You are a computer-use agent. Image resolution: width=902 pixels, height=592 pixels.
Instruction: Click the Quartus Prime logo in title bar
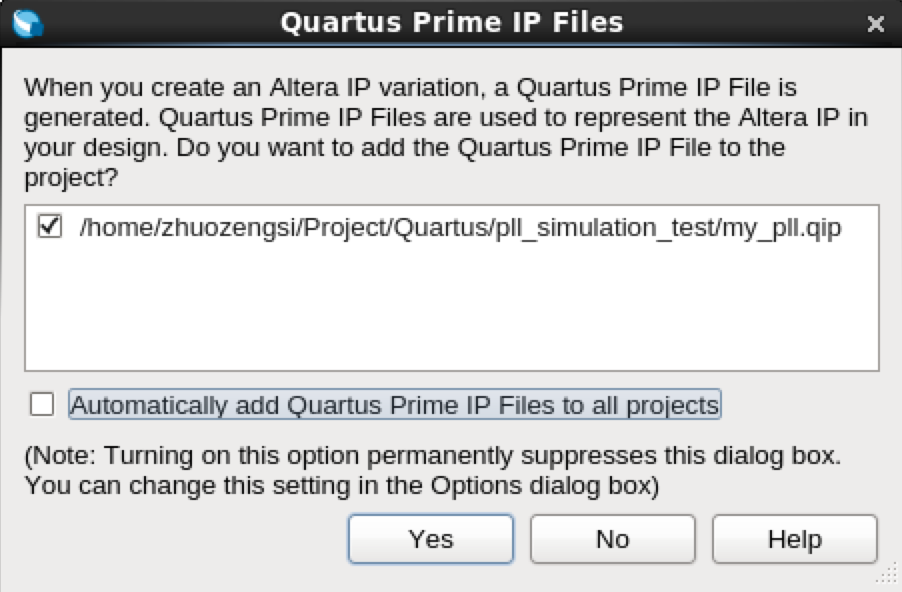pyautogui.click(x=28, y=23)
